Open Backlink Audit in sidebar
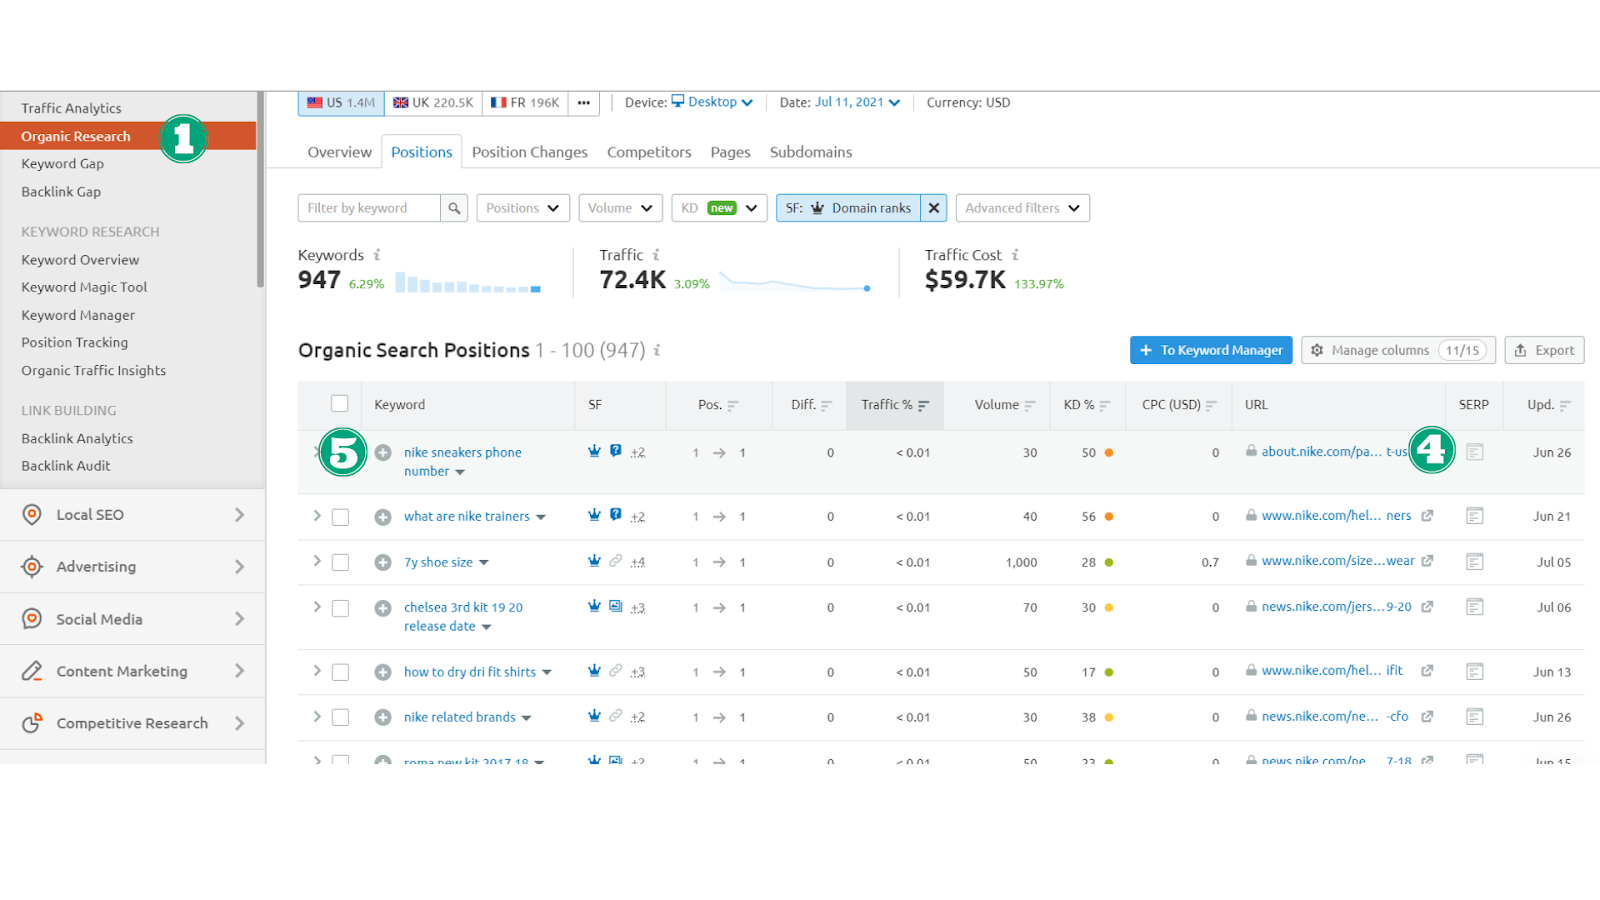This screenshot has width=1600, height=900. (66, 466)
